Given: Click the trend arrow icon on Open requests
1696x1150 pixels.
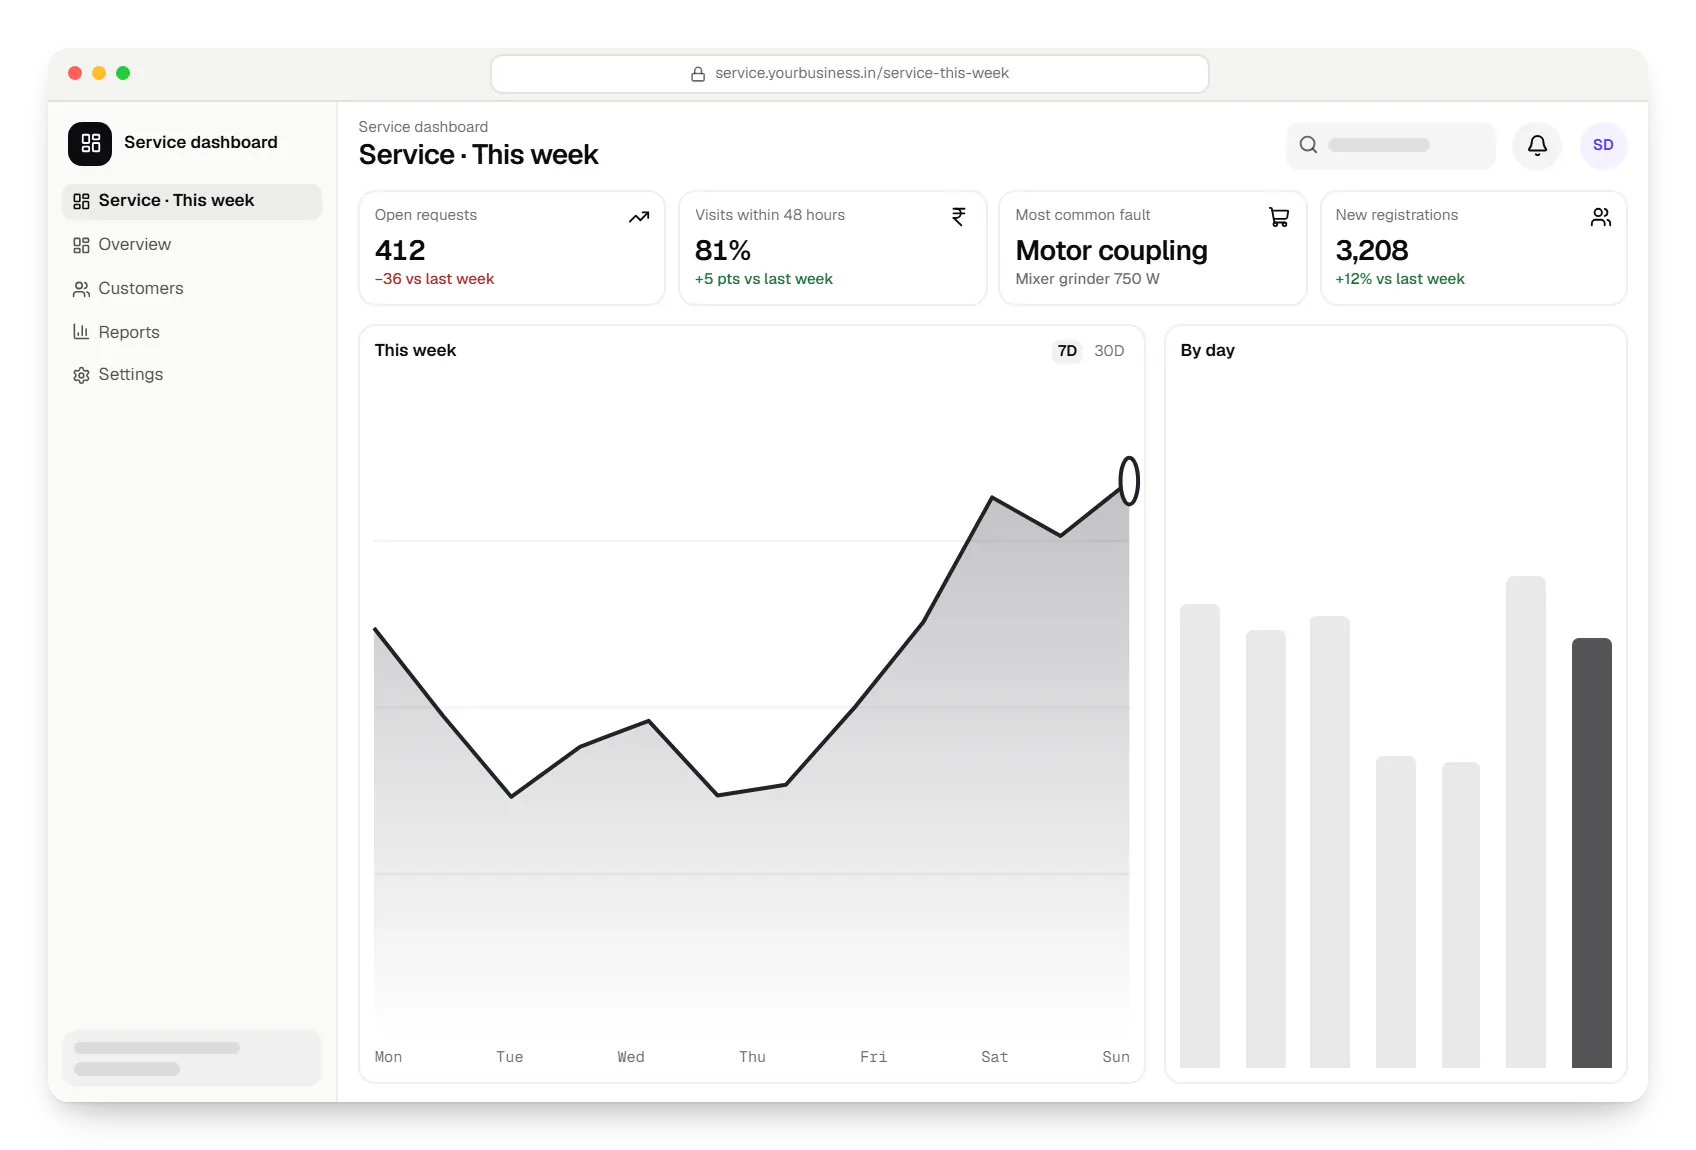Looking at the screenshot, I should [x=639, y=217].
